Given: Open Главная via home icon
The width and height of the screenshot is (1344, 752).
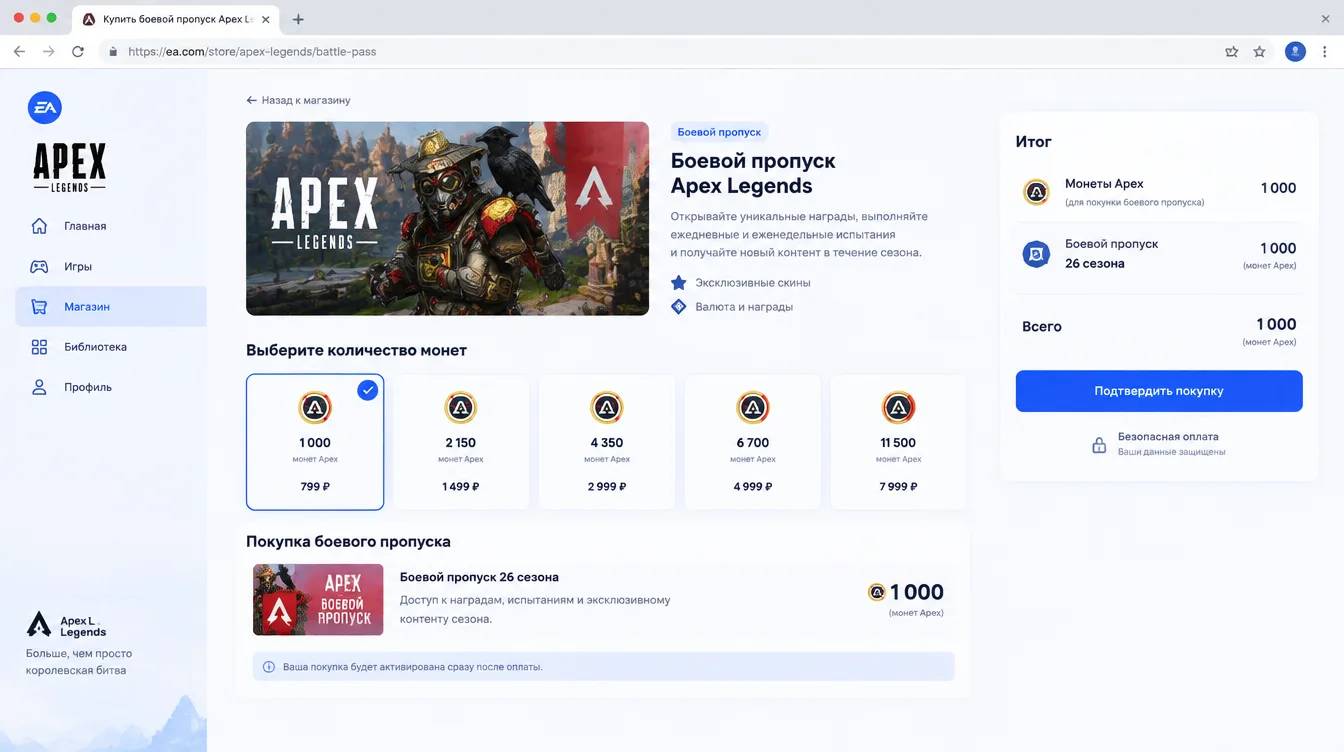Looking at the screenshot, I should pyautogui.click(x=39, y=226).
